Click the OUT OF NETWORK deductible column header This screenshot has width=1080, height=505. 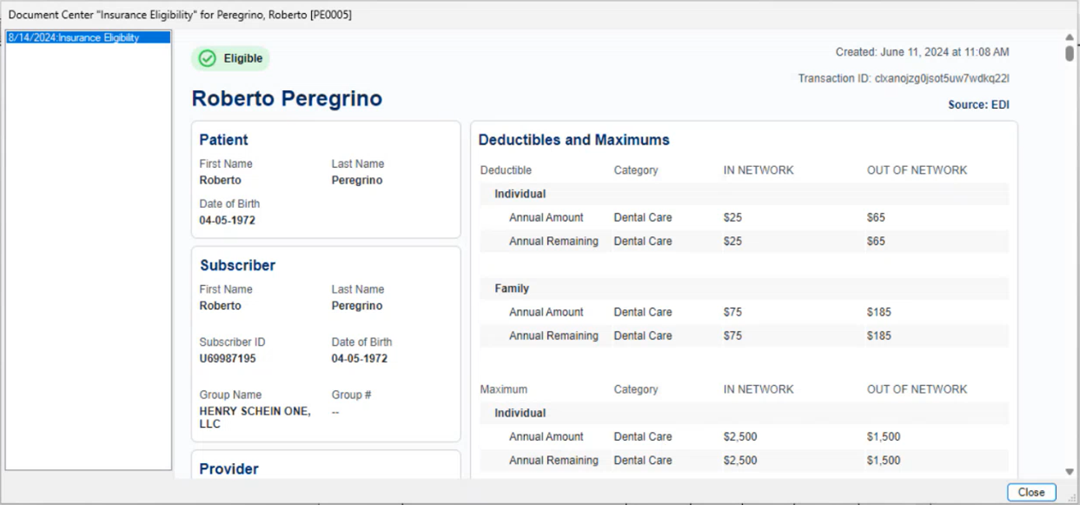[916, 170]
